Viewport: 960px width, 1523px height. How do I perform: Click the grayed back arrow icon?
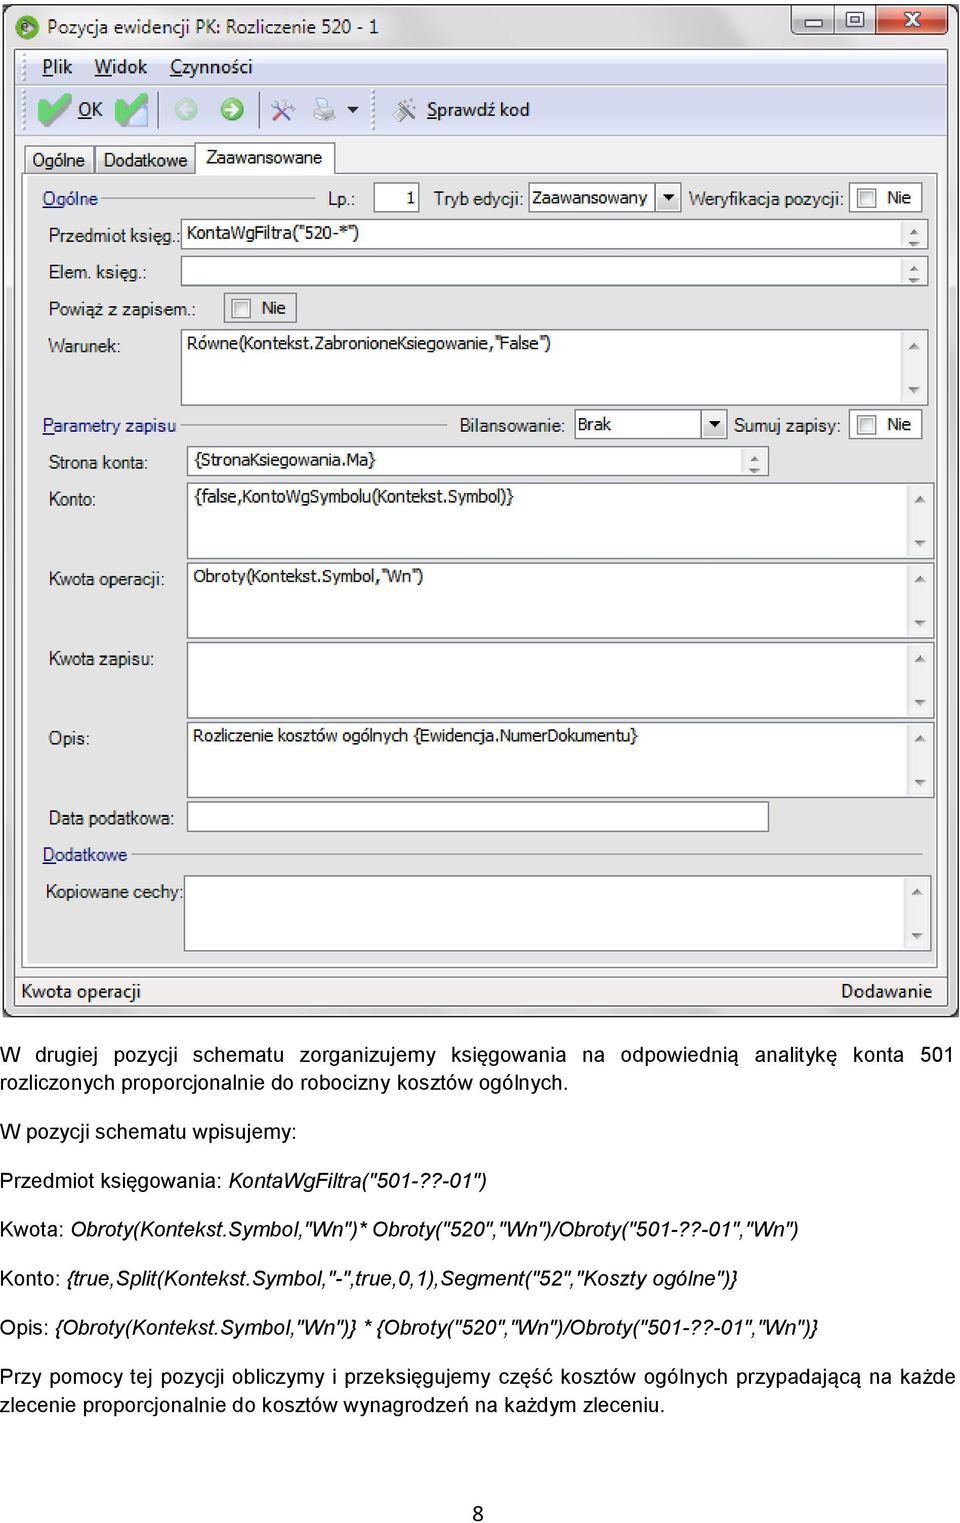pyautogui.click(x=186, y=110)
